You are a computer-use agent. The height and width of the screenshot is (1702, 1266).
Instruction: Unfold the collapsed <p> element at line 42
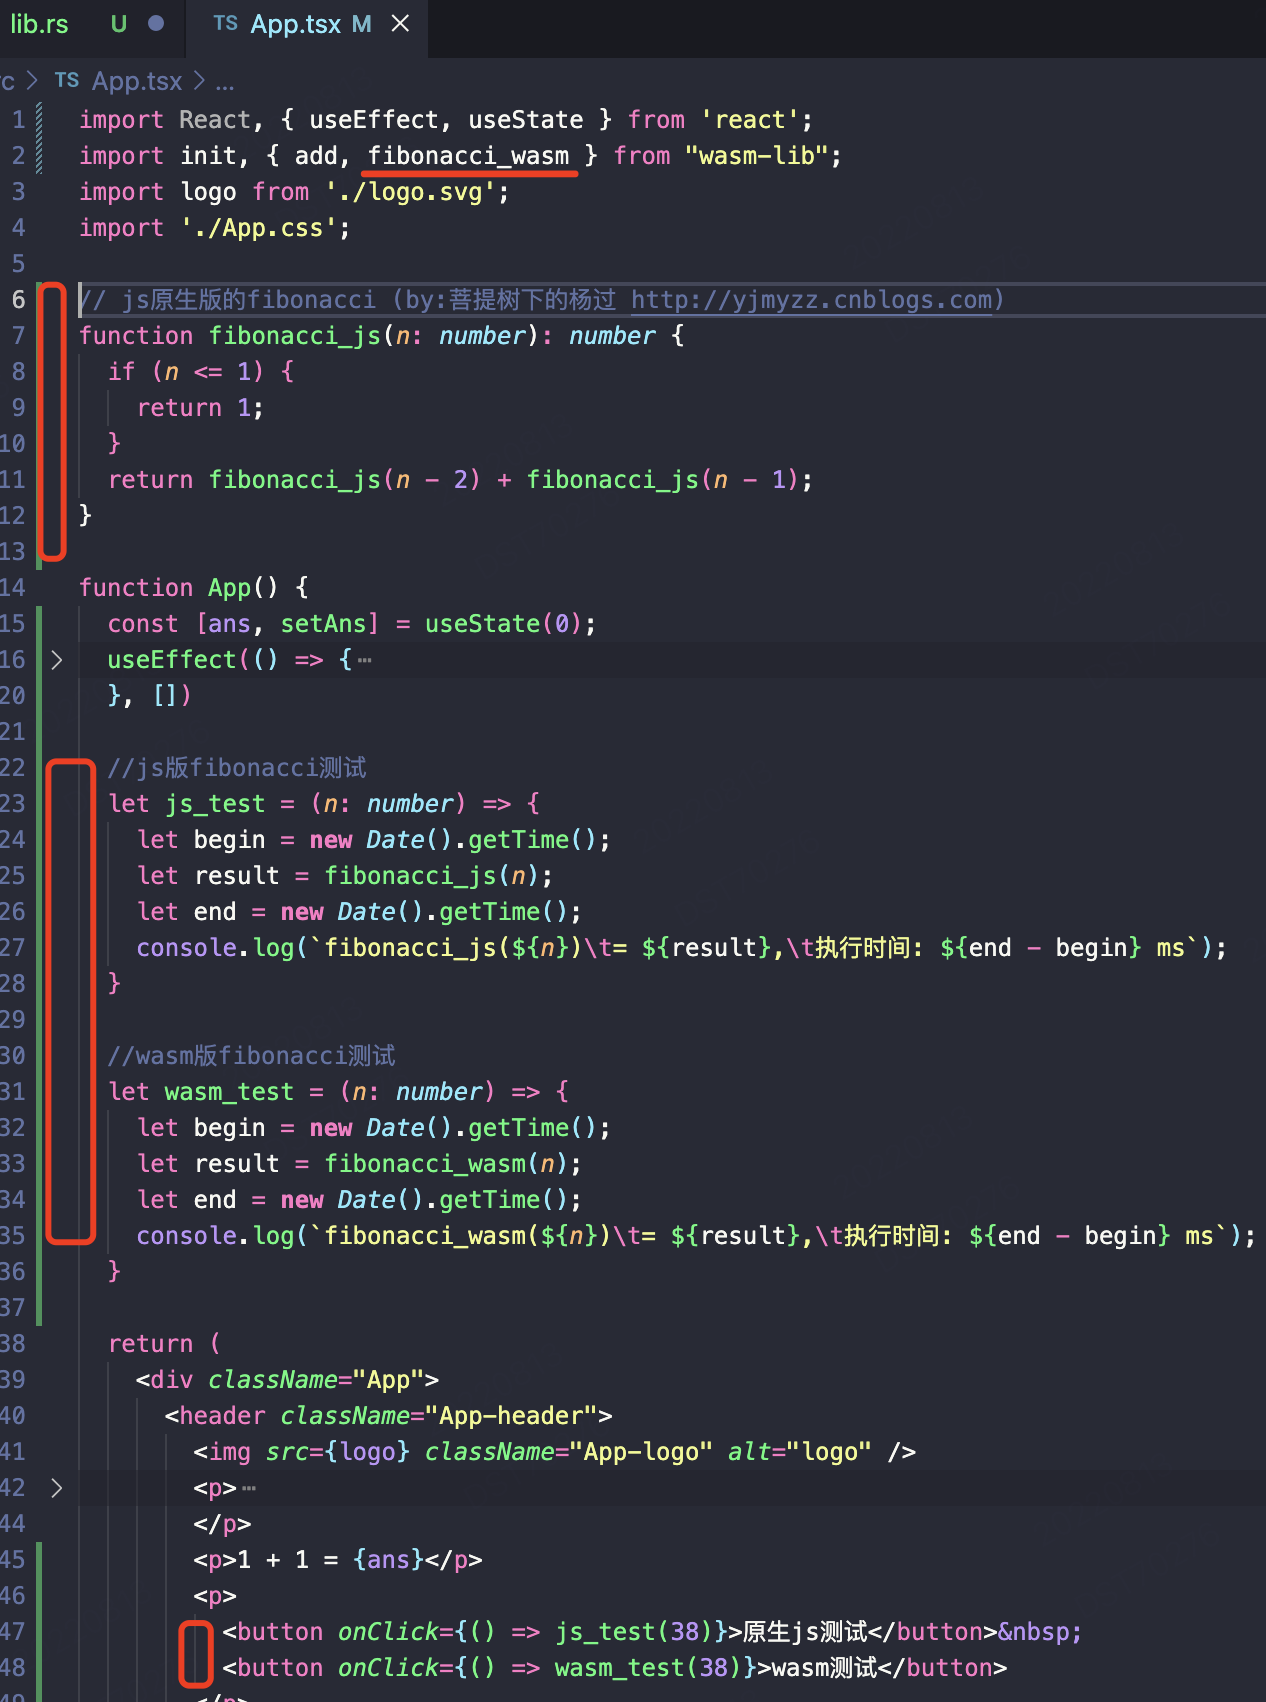tap(57, 1488)
